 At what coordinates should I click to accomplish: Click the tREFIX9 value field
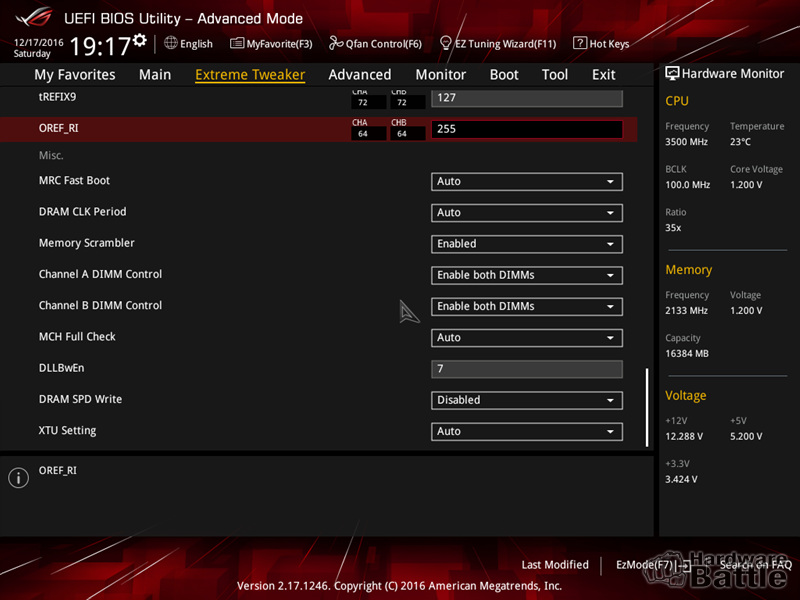527,98
